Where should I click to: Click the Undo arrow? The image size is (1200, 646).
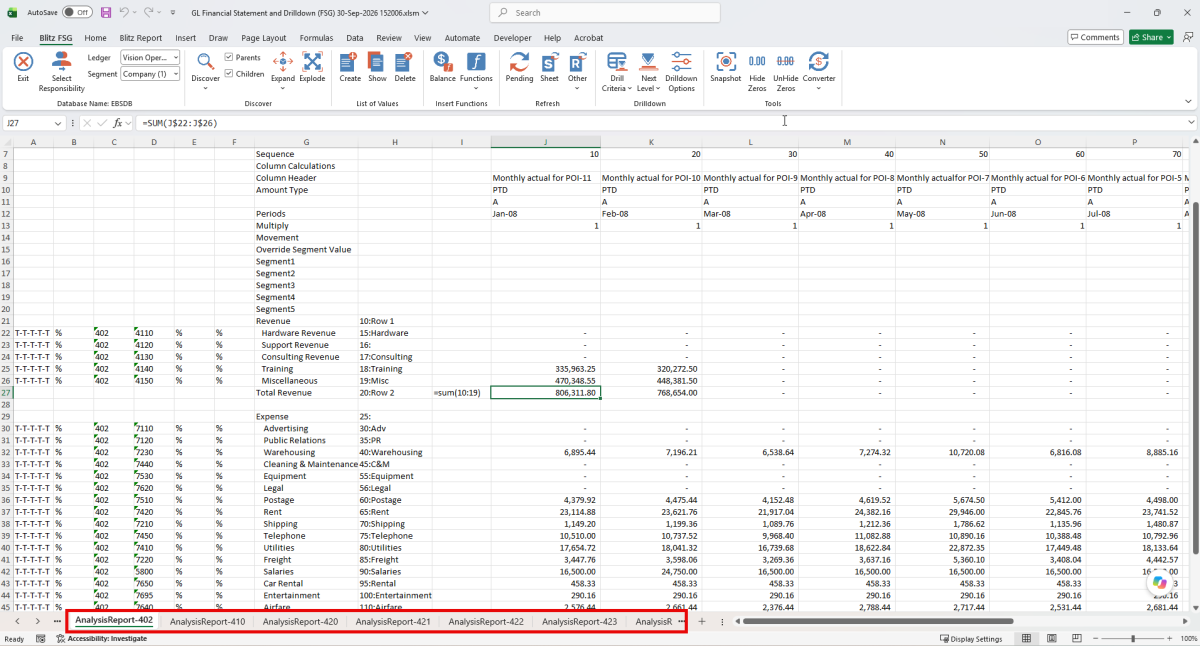[124, 13]
